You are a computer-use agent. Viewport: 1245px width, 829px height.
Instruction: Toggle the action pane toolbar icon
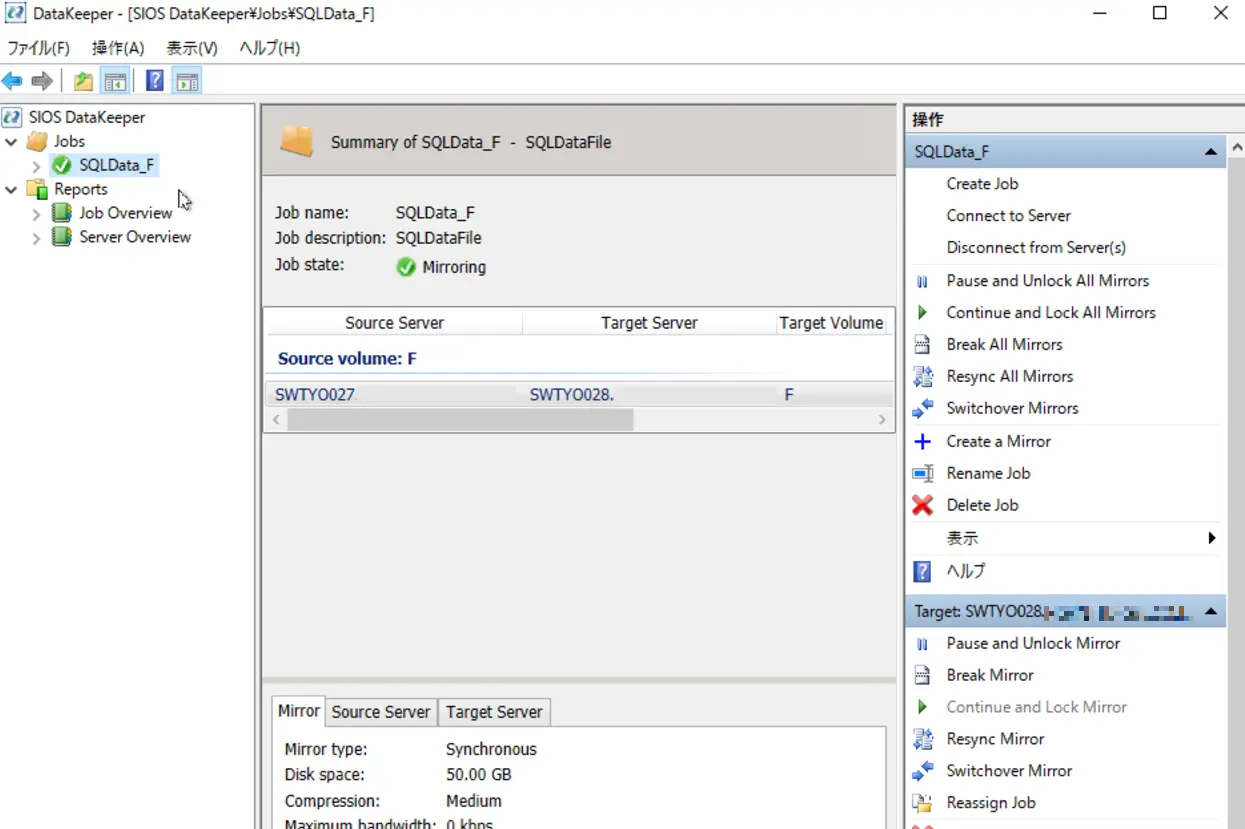(x=187, y=81)
